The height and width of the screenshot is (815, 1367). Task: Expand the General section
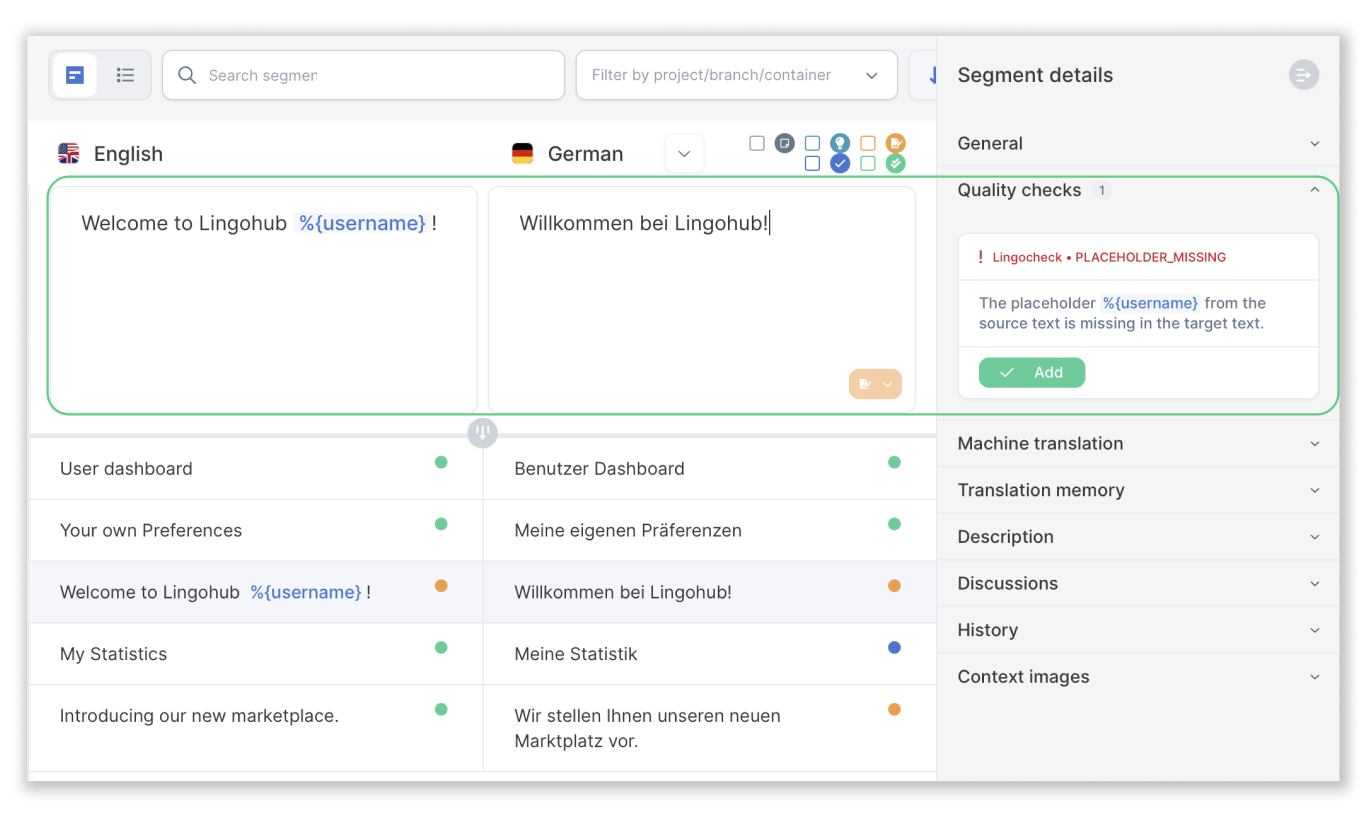[1138, 143]
